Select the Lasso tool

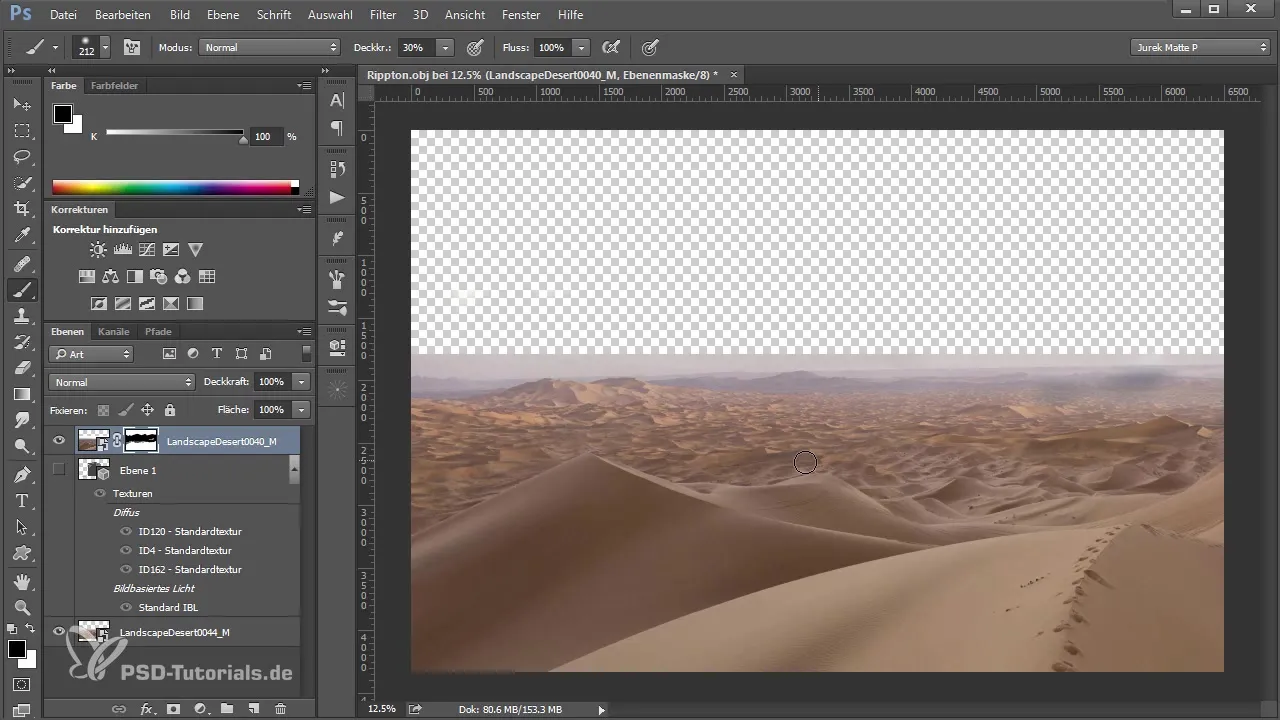click(x=22, y=157)
